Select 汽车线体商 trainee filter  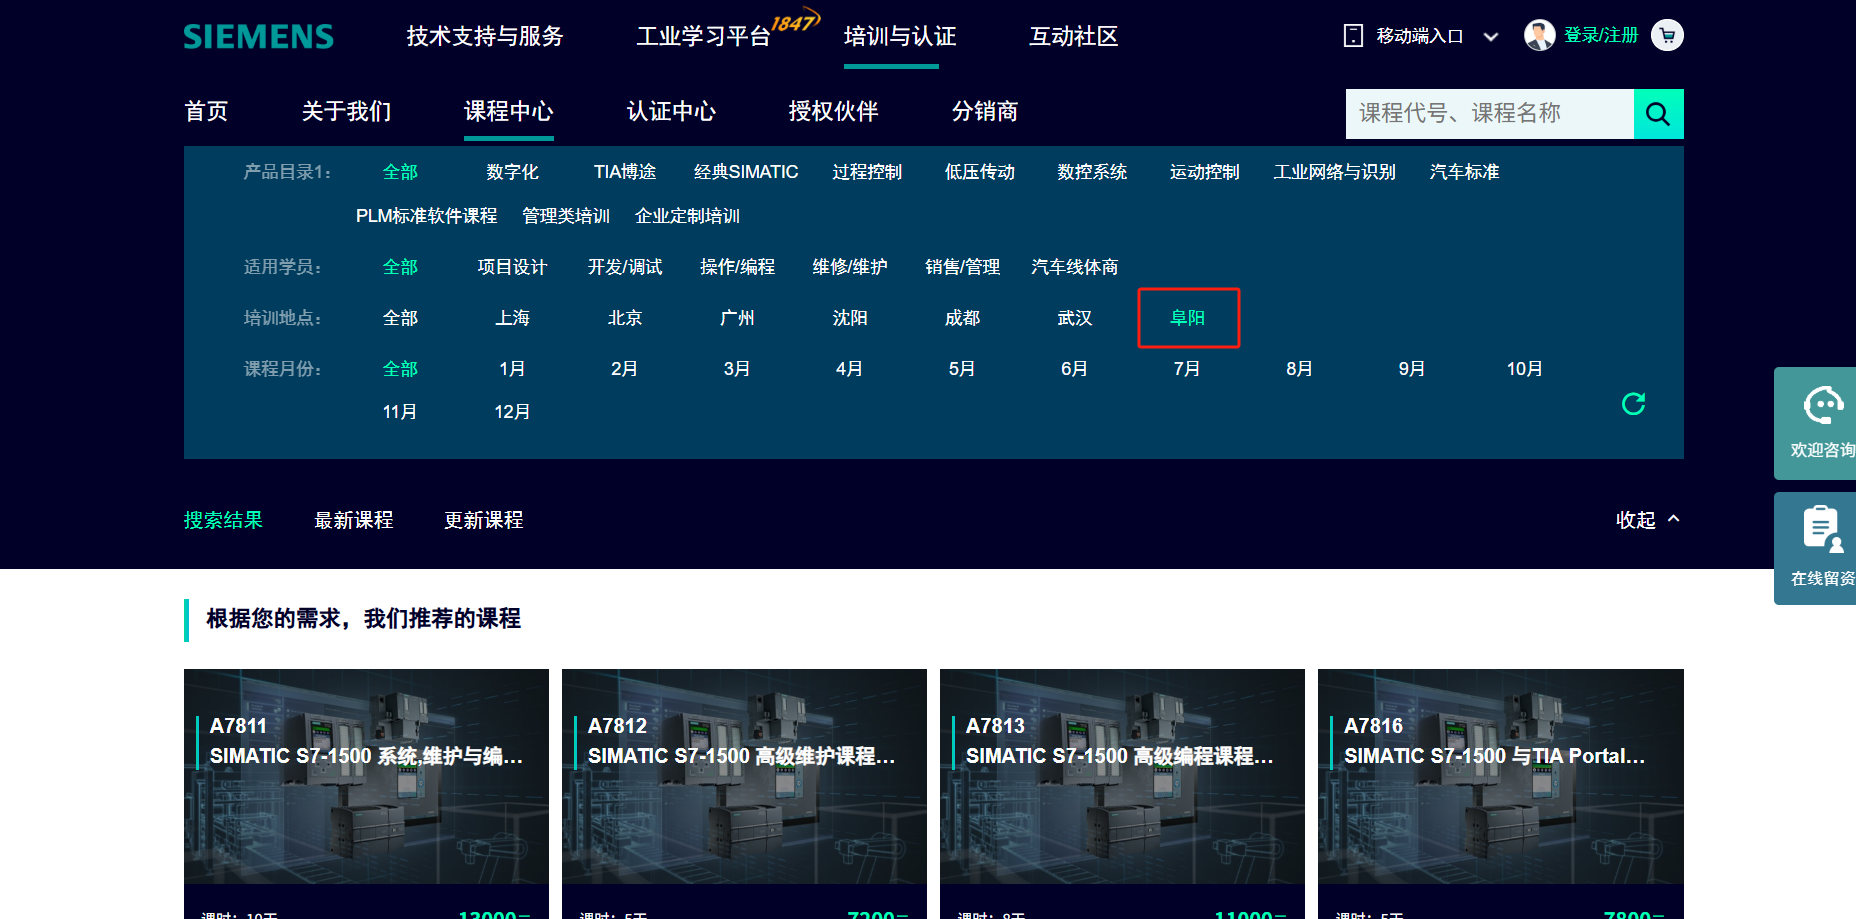1075,267
